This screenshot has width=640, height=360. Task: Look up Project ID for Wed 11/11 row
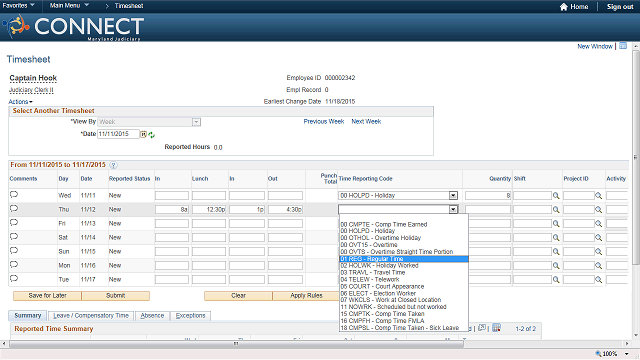(598, 196)
